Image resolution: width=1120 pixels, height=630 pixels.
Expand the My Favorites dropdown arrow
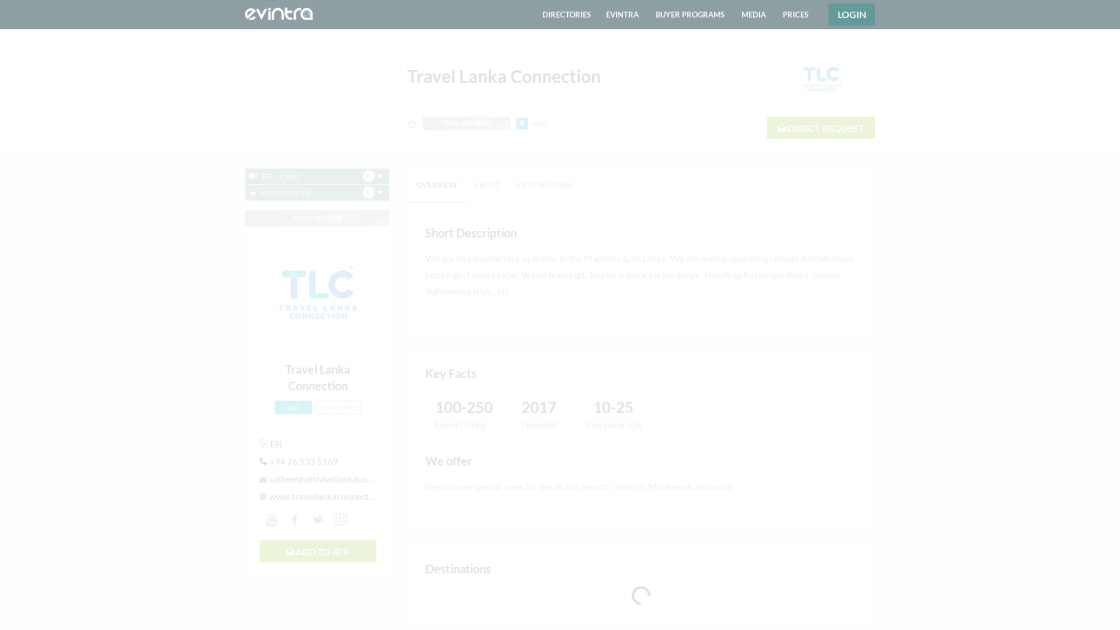click(x=380, y=193)
